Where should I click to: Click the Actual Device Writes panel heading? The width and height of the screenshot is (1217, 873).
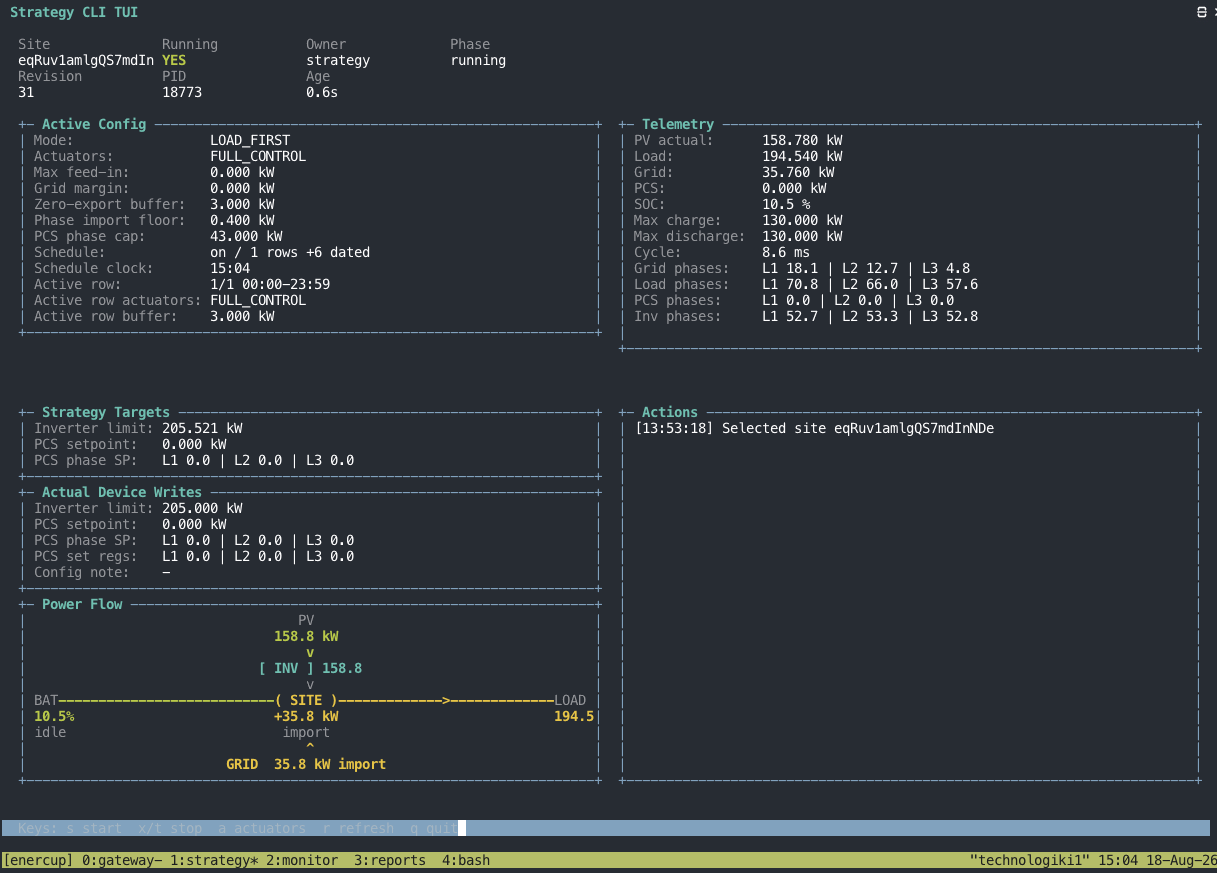(122, 492)
